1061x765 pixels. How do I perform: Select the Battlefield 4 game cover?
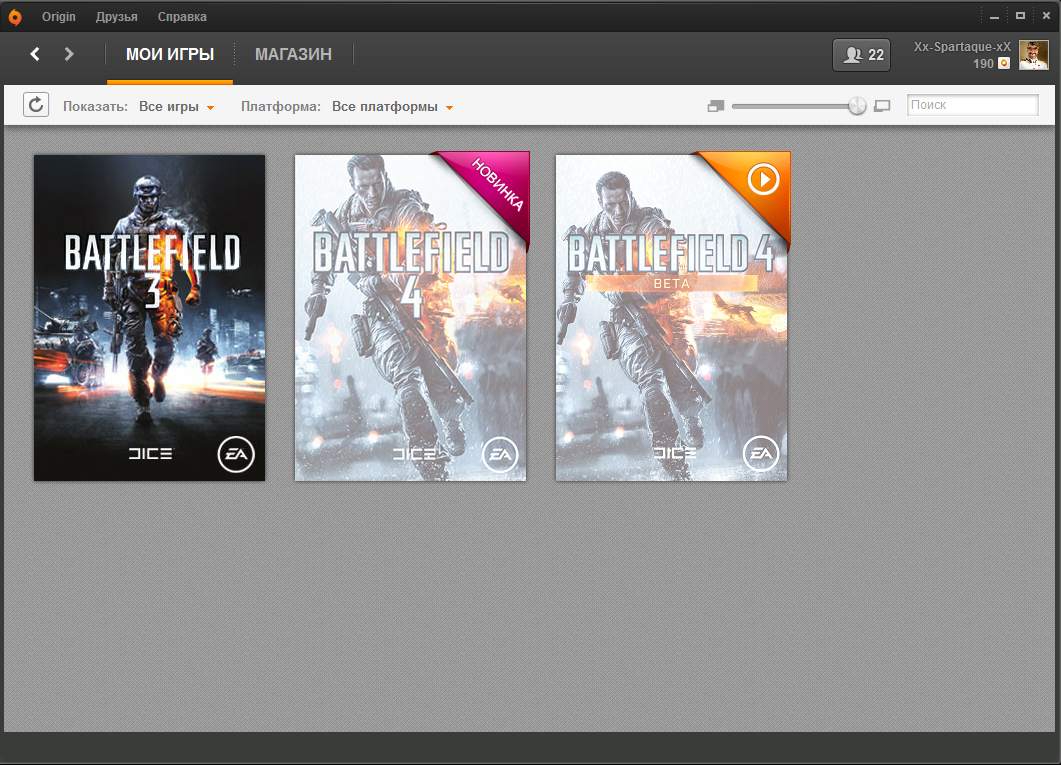(411, 318)
